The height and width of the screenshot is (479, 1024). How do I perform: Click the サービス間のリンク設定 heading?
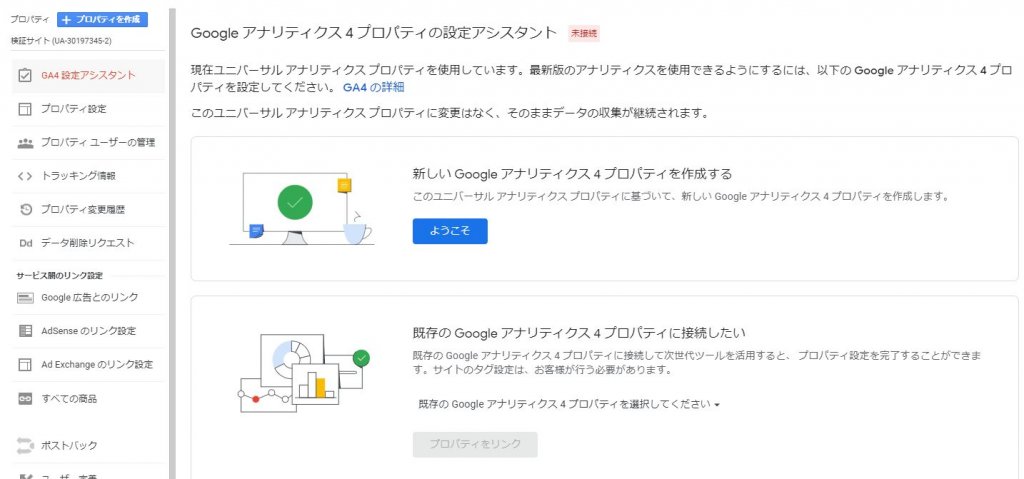pyautogui.click(x=59, y=276)
